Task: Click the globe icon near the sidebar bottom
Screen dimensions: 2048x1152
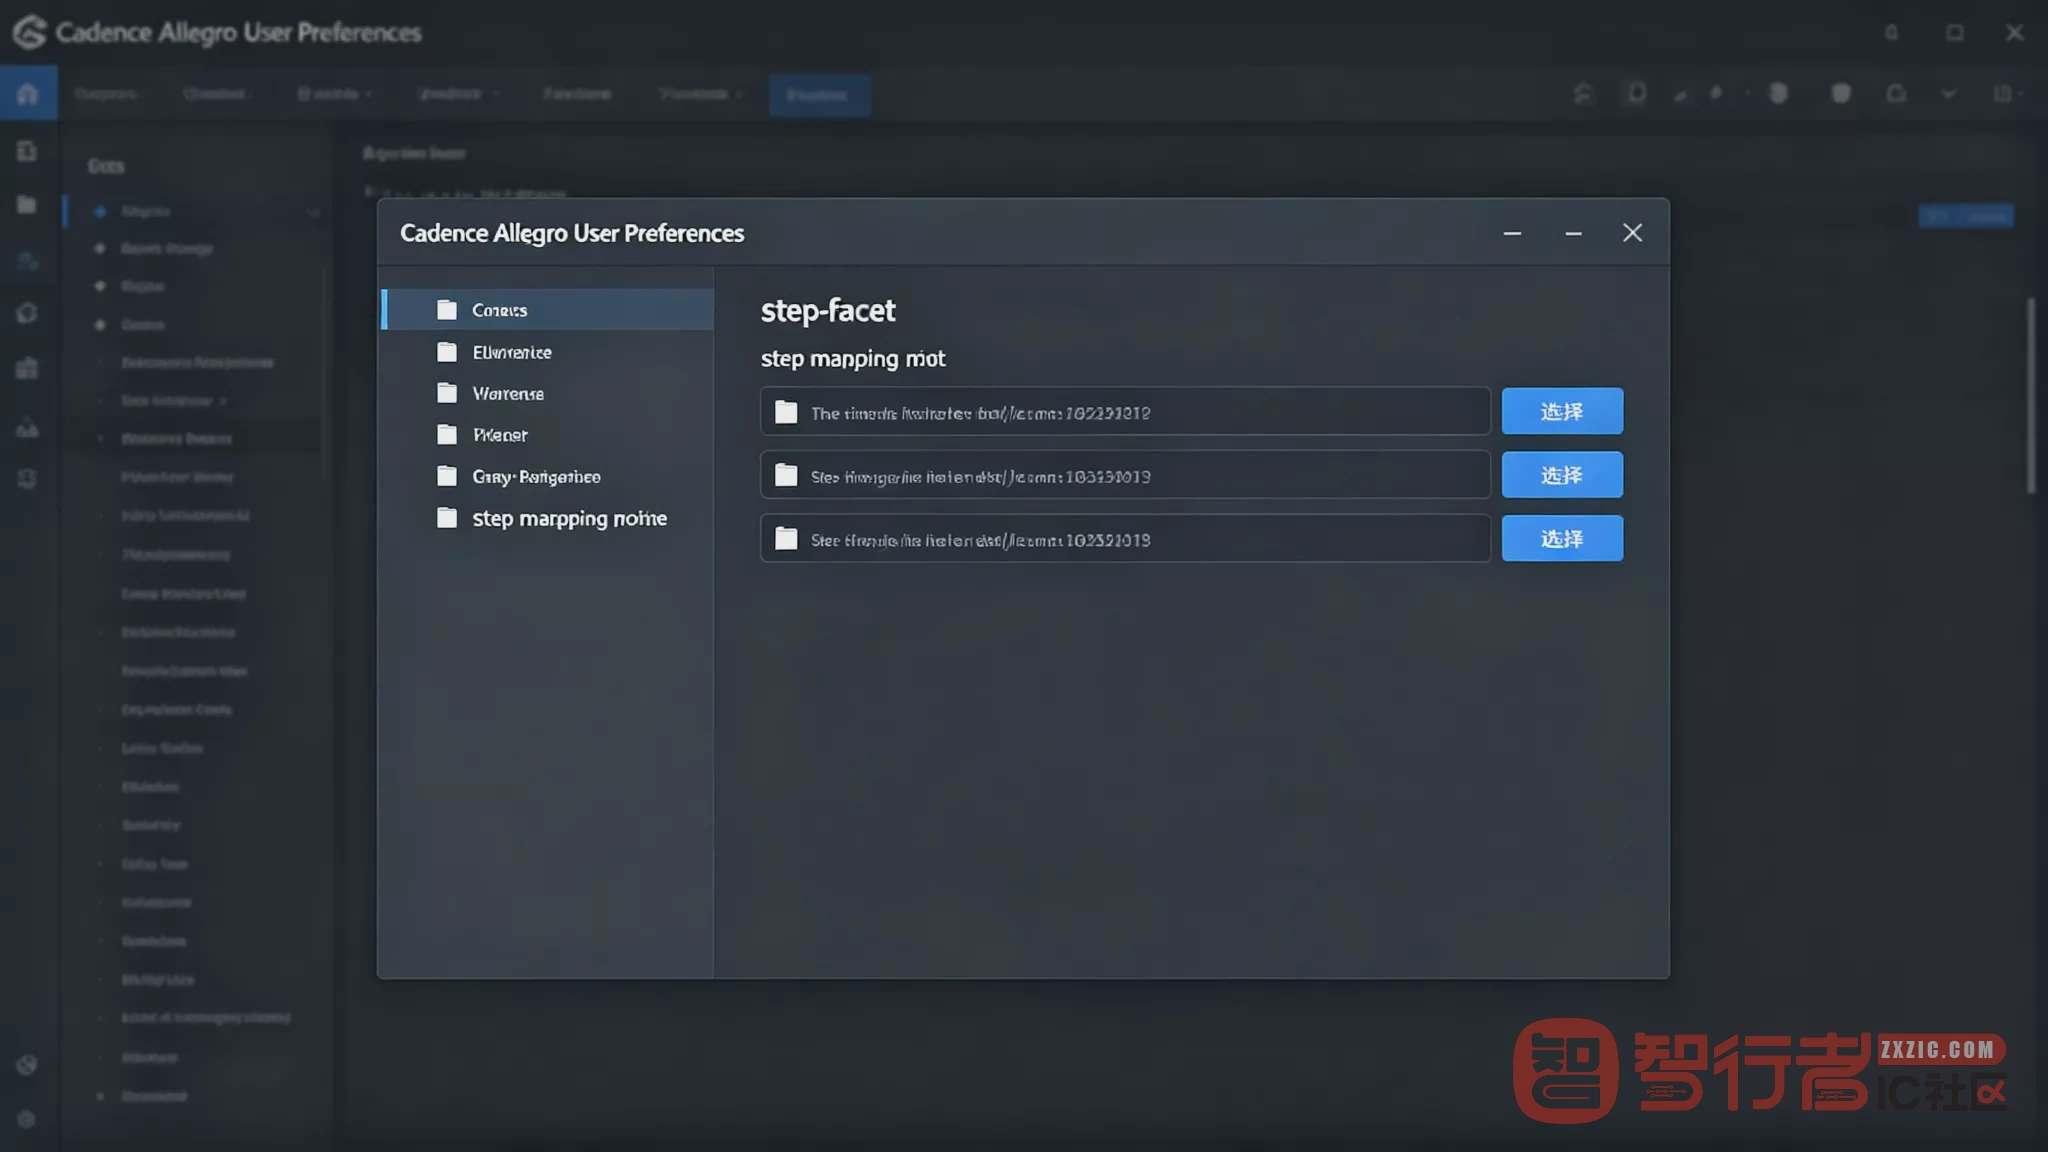Action: pos(27,1065)
